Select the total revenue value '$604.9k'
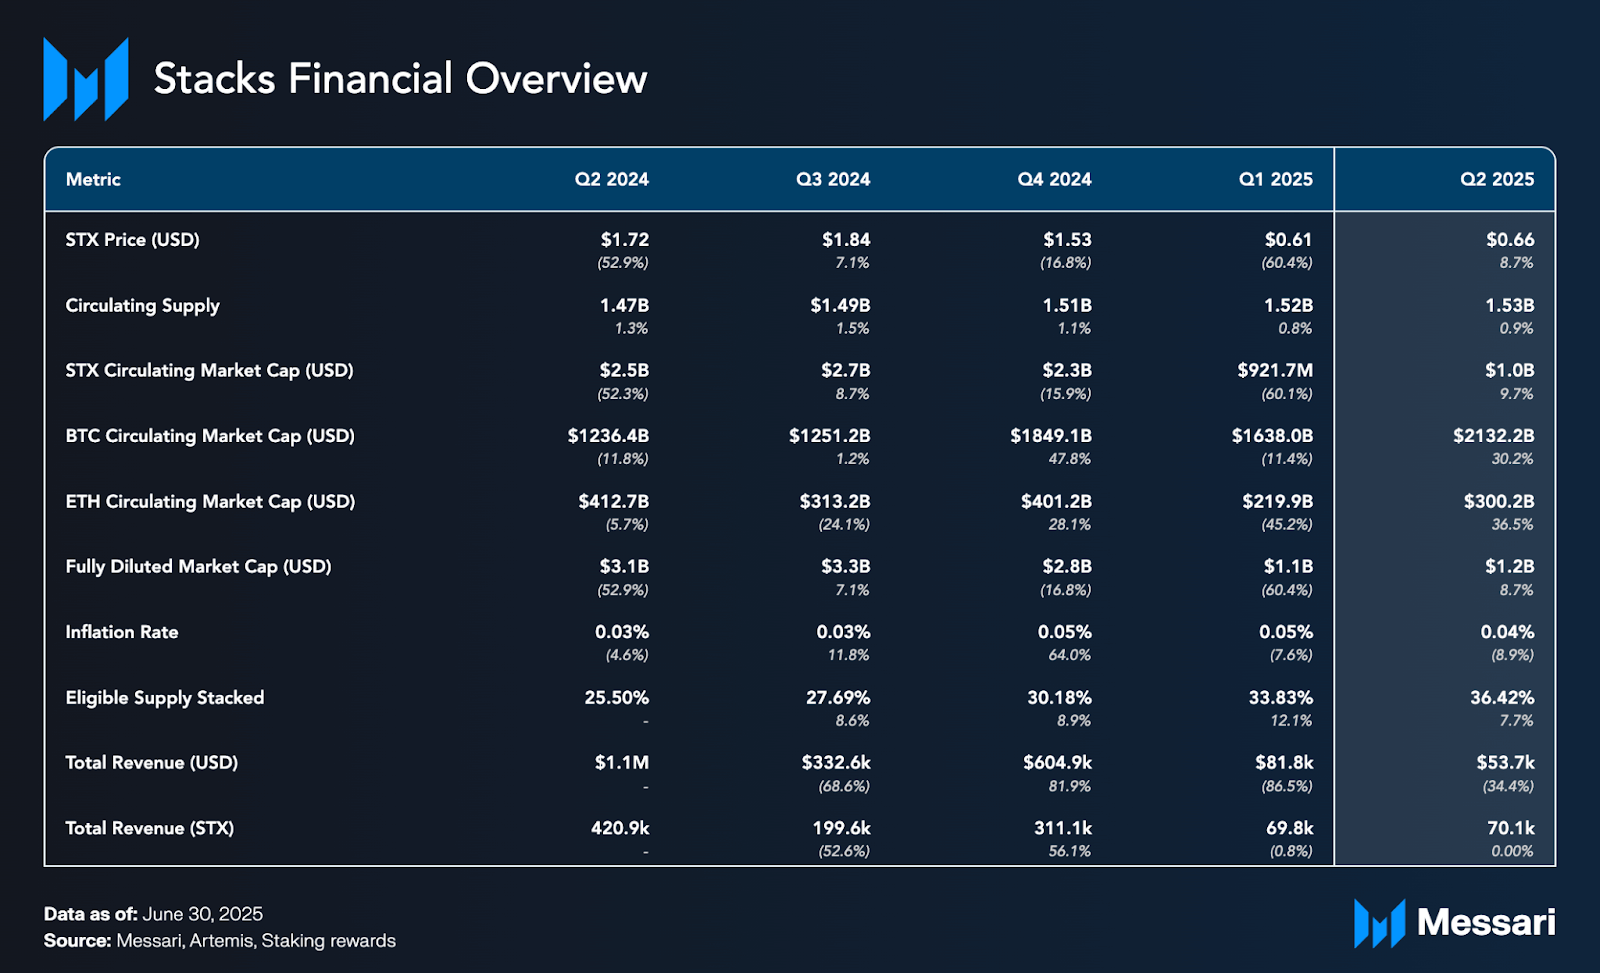1600x973 pixels. click(x=1058, y=762)
